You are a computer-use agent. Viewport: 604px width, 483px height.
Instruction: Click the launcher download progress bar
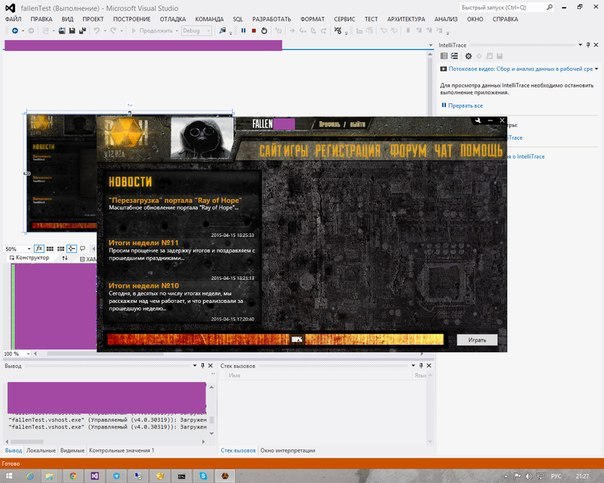pyautogui.click(x=275, y=339)
